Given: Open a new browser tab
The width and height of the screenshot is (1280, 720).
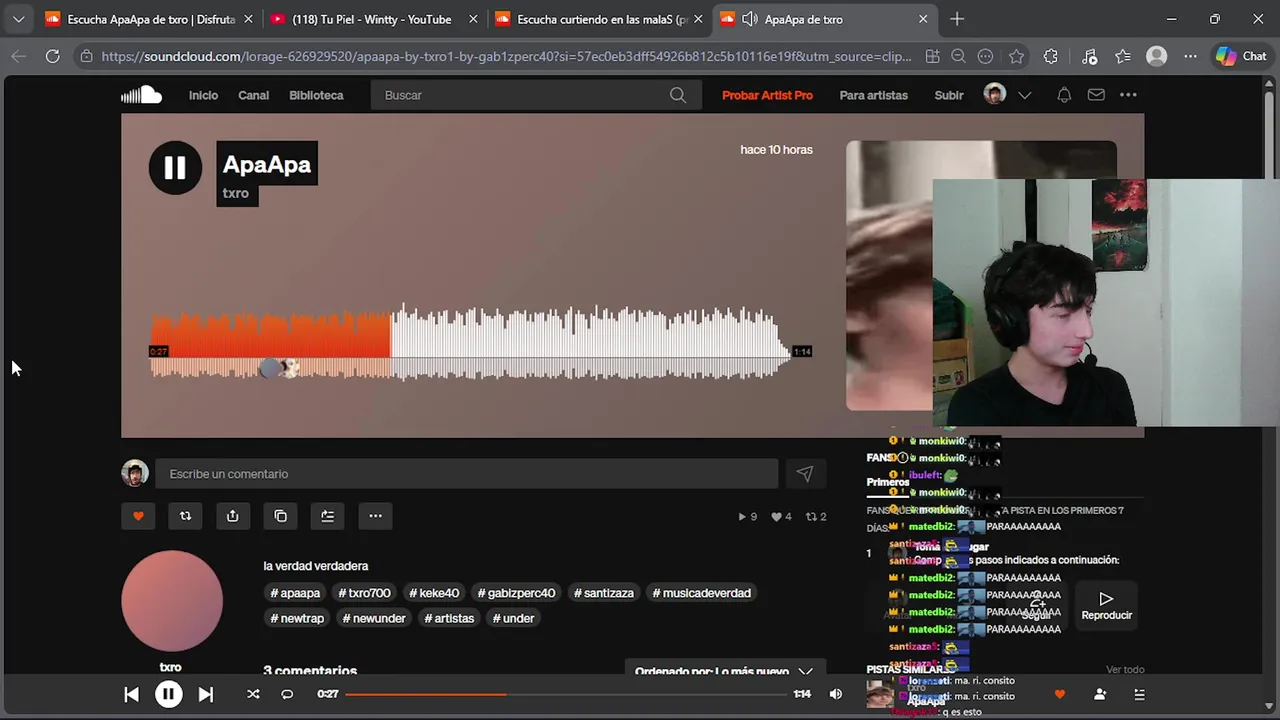Looking at the screenshot, I should pyautogui.click(x=957, y=19).
